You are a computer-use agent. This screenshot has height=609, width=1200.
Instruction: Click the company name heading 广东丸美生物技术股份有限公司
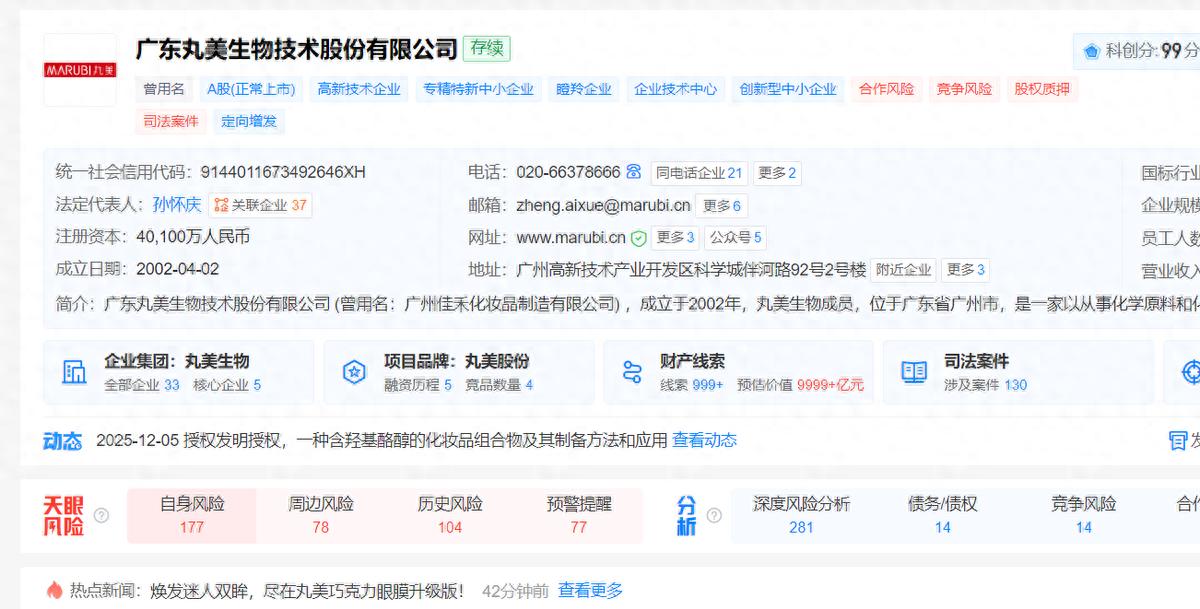[x=296, y=49]
